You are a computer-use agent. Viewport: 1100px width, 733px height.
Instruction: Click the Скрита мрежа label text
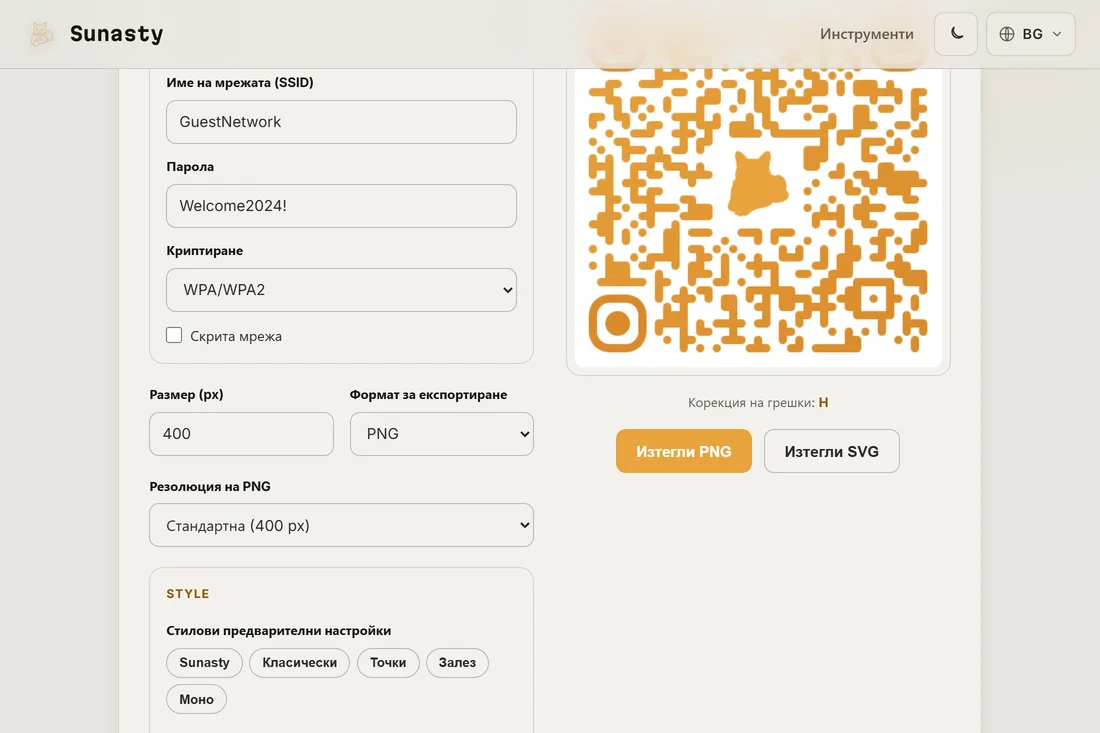tap(236, 337)
